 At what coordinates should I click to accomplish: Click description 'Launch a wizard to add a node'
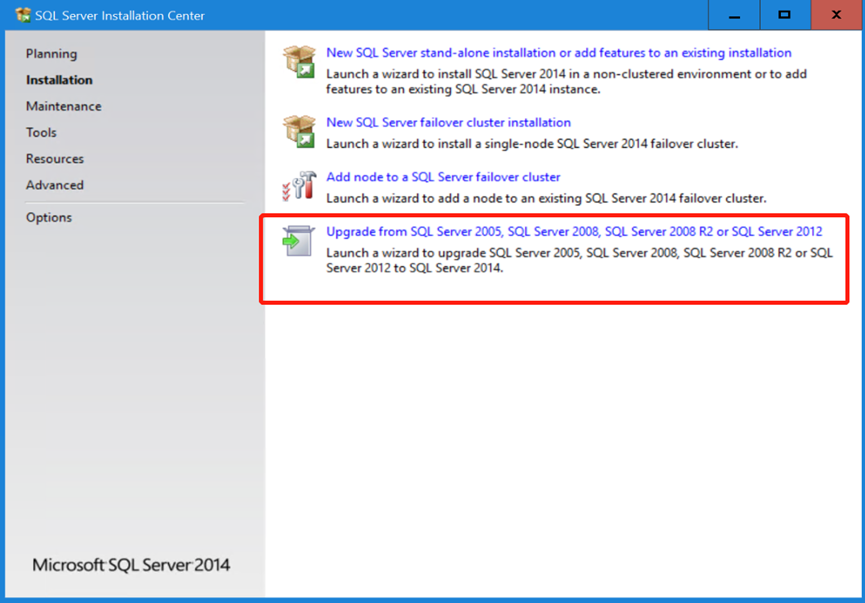[x=546, y=198]
